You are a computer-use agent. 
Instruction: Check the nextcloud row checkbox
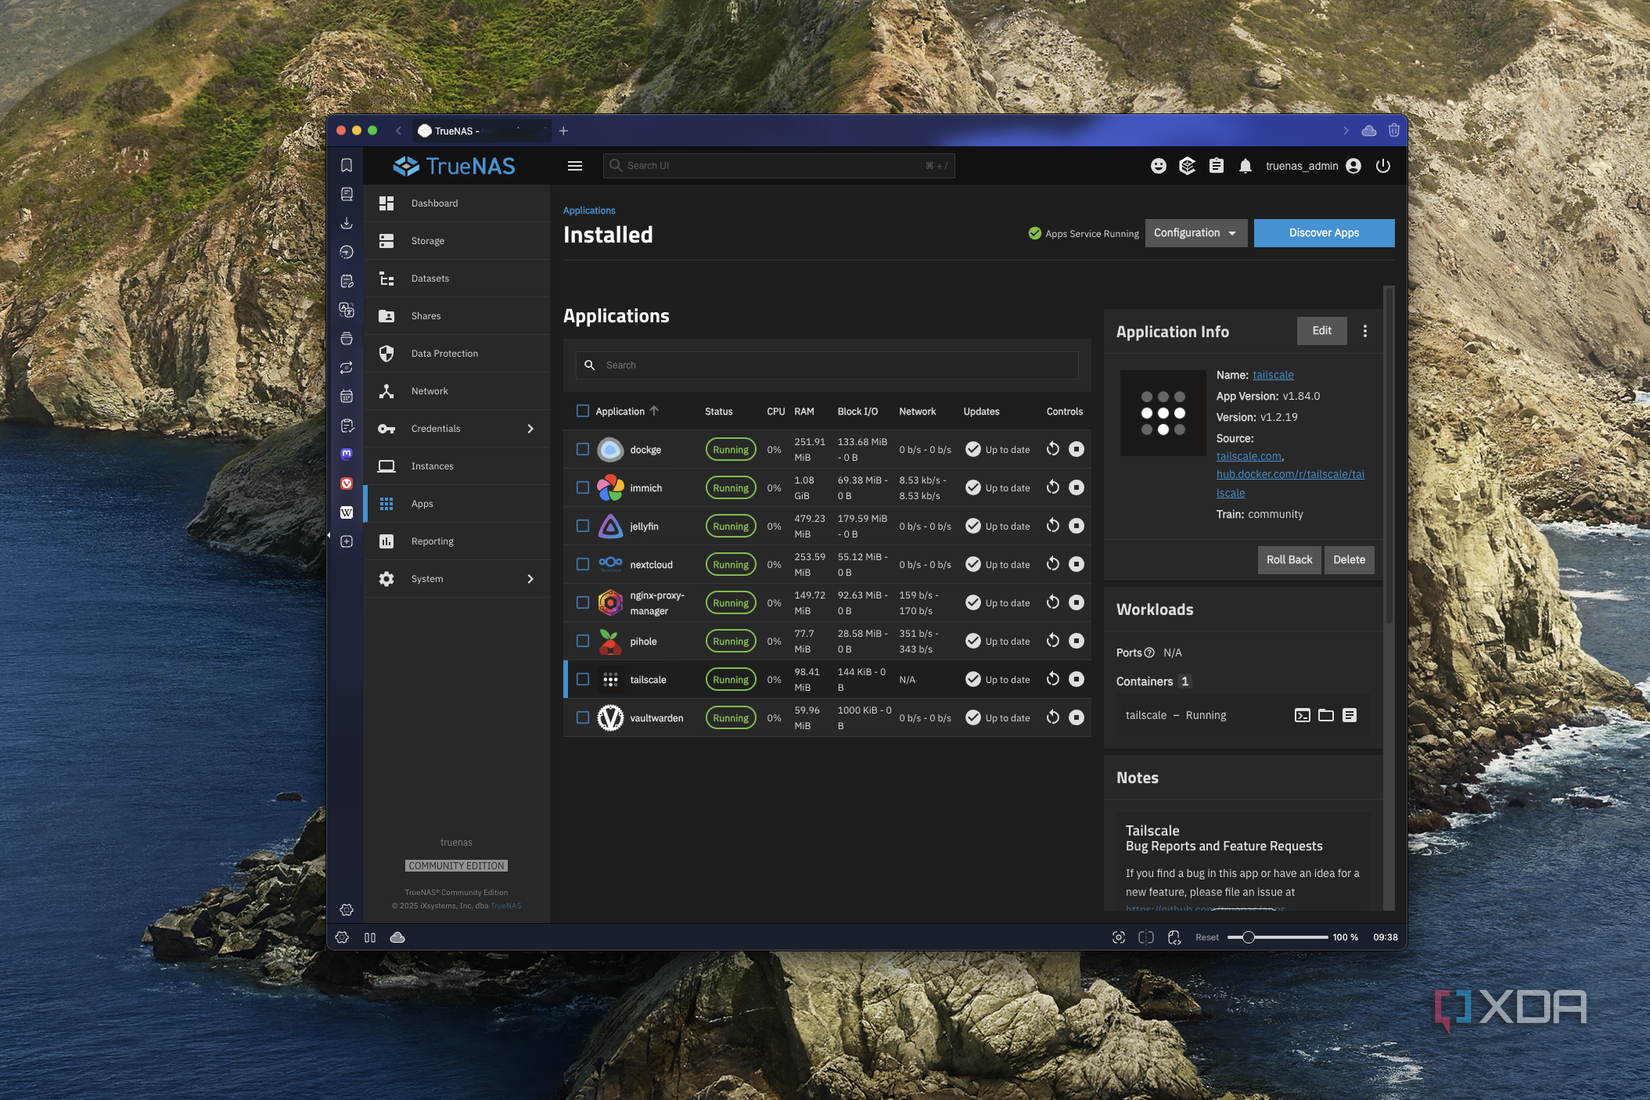[583, 564]
